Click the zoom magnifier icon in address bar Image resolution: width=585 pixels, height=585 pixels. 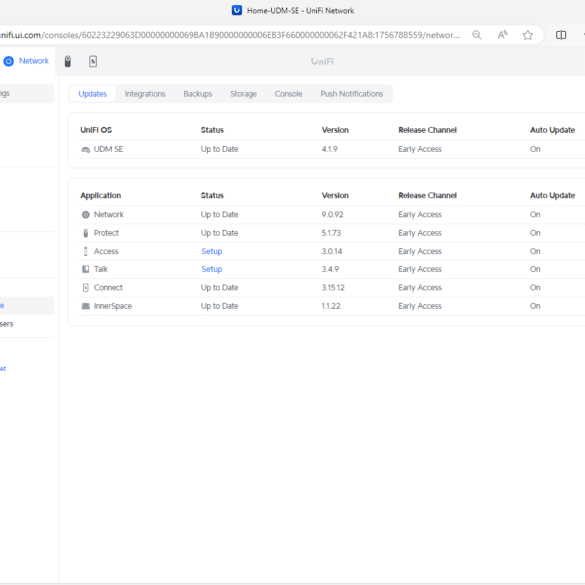[x=476, y=35]
